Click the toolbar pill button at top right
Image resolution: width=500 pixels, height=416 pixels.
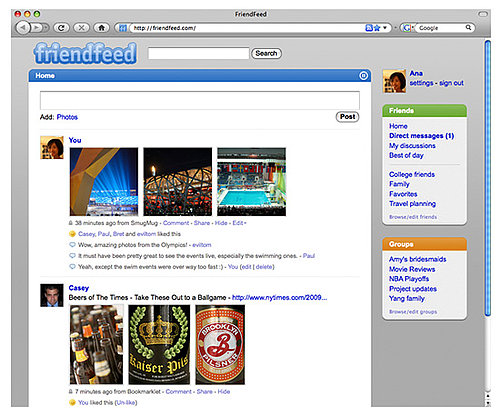click(x=482, y=14)
